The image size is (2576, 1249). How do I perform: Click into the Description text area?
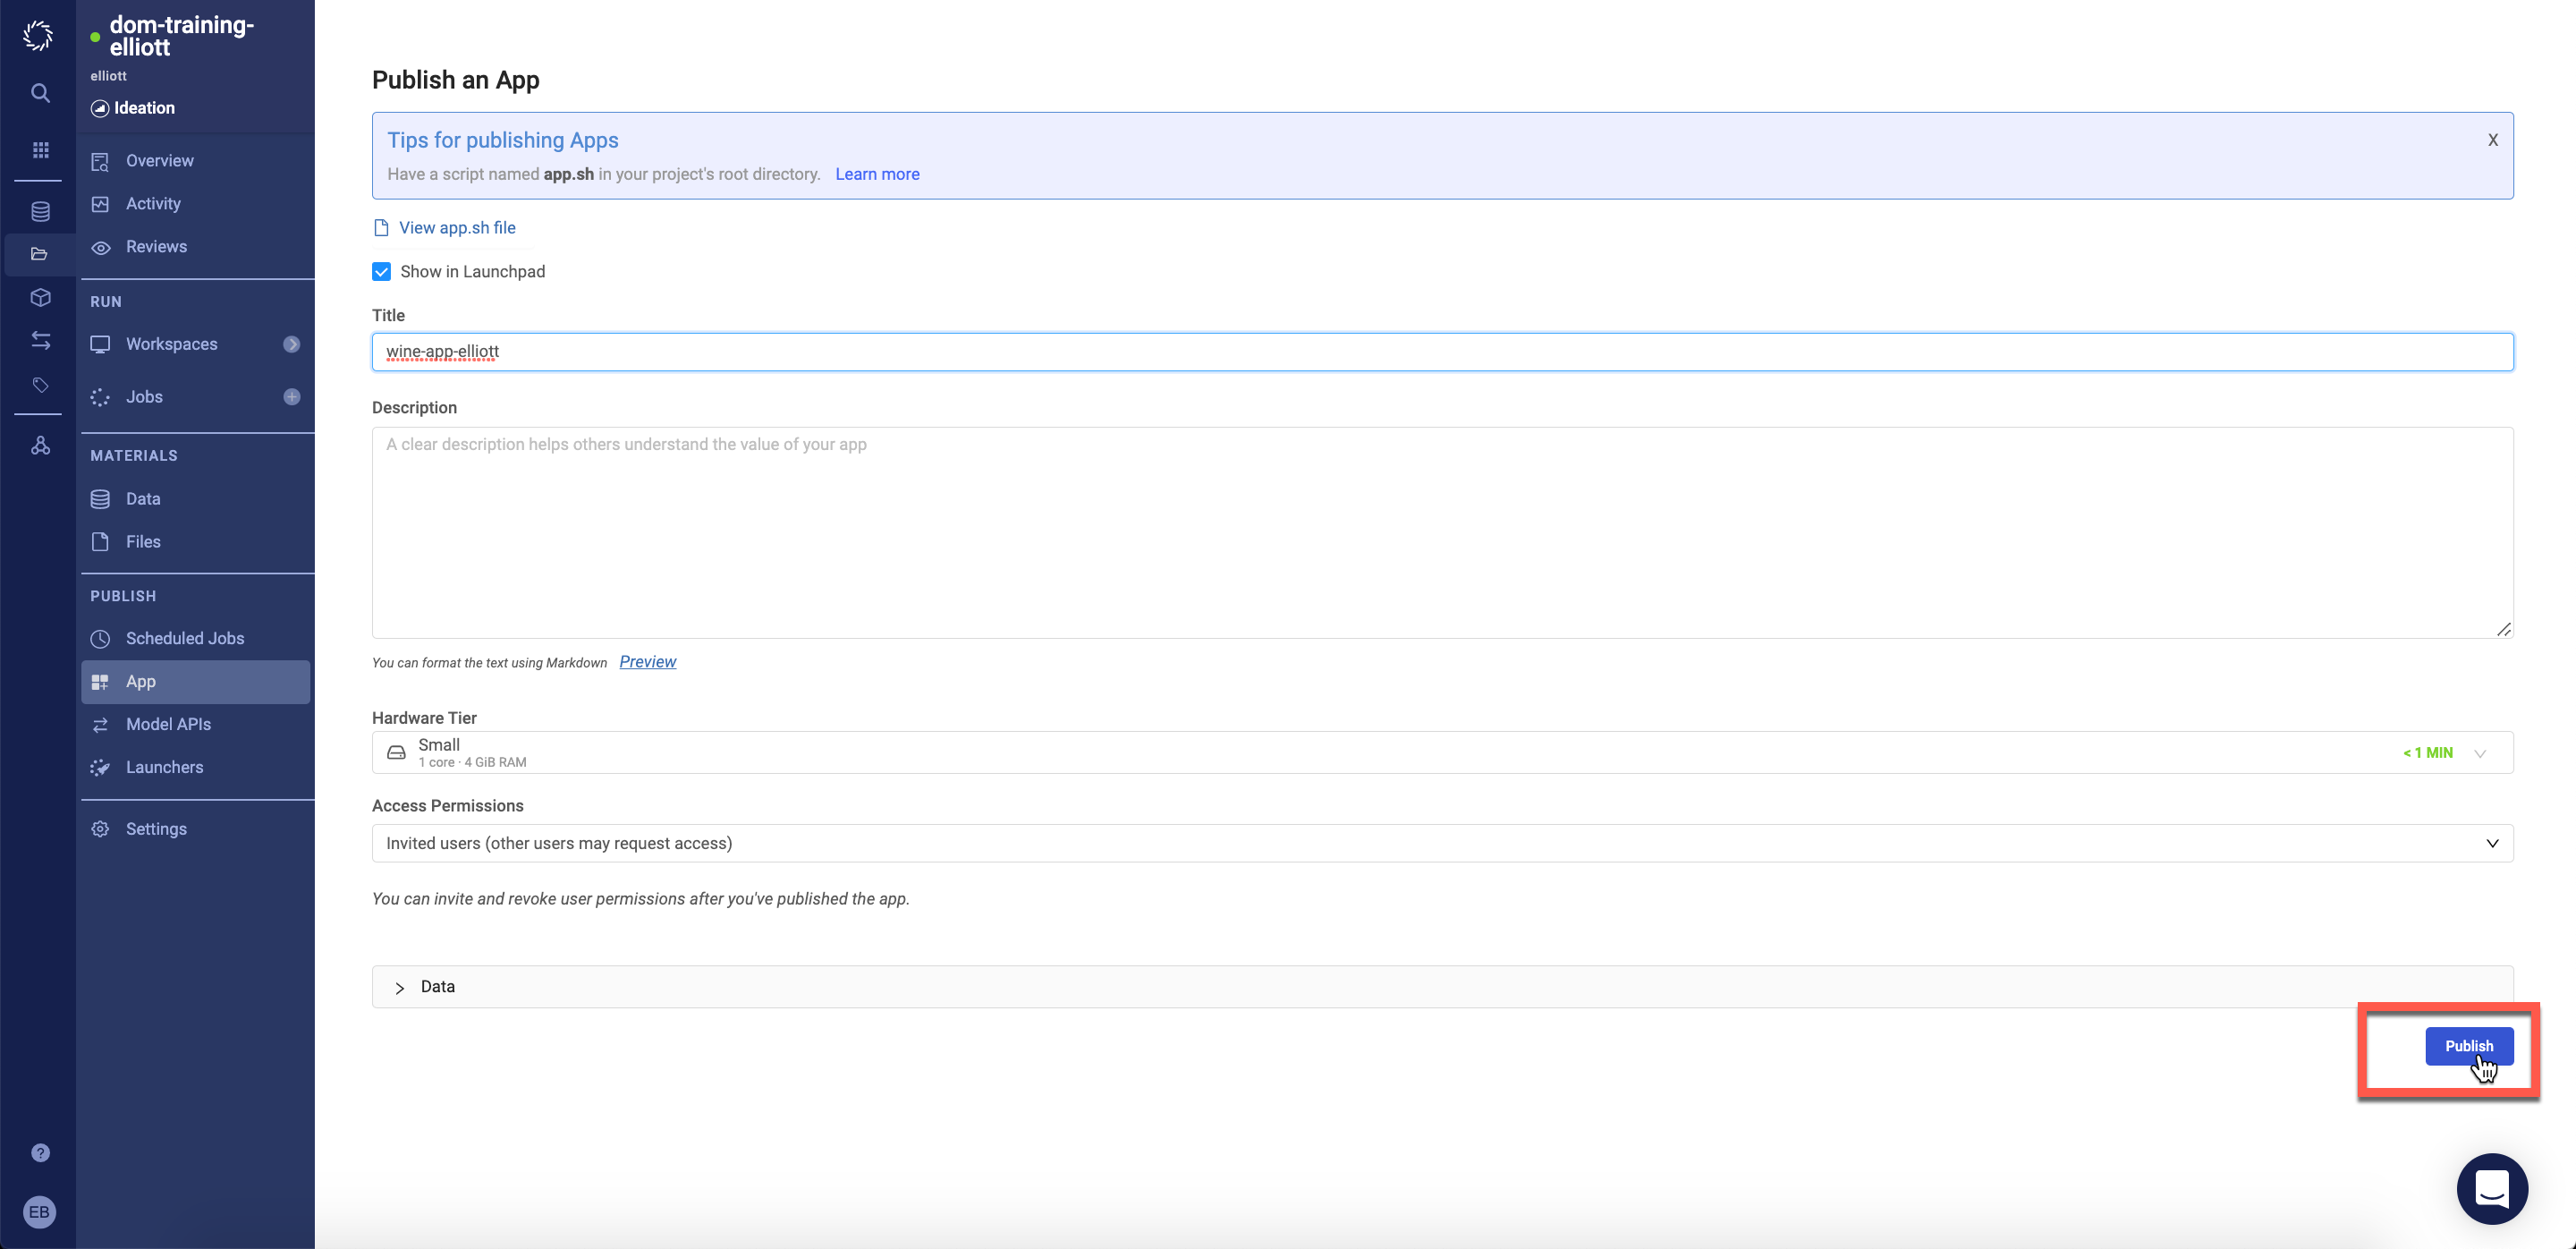pyautogui.click(x=1441, y=532)
